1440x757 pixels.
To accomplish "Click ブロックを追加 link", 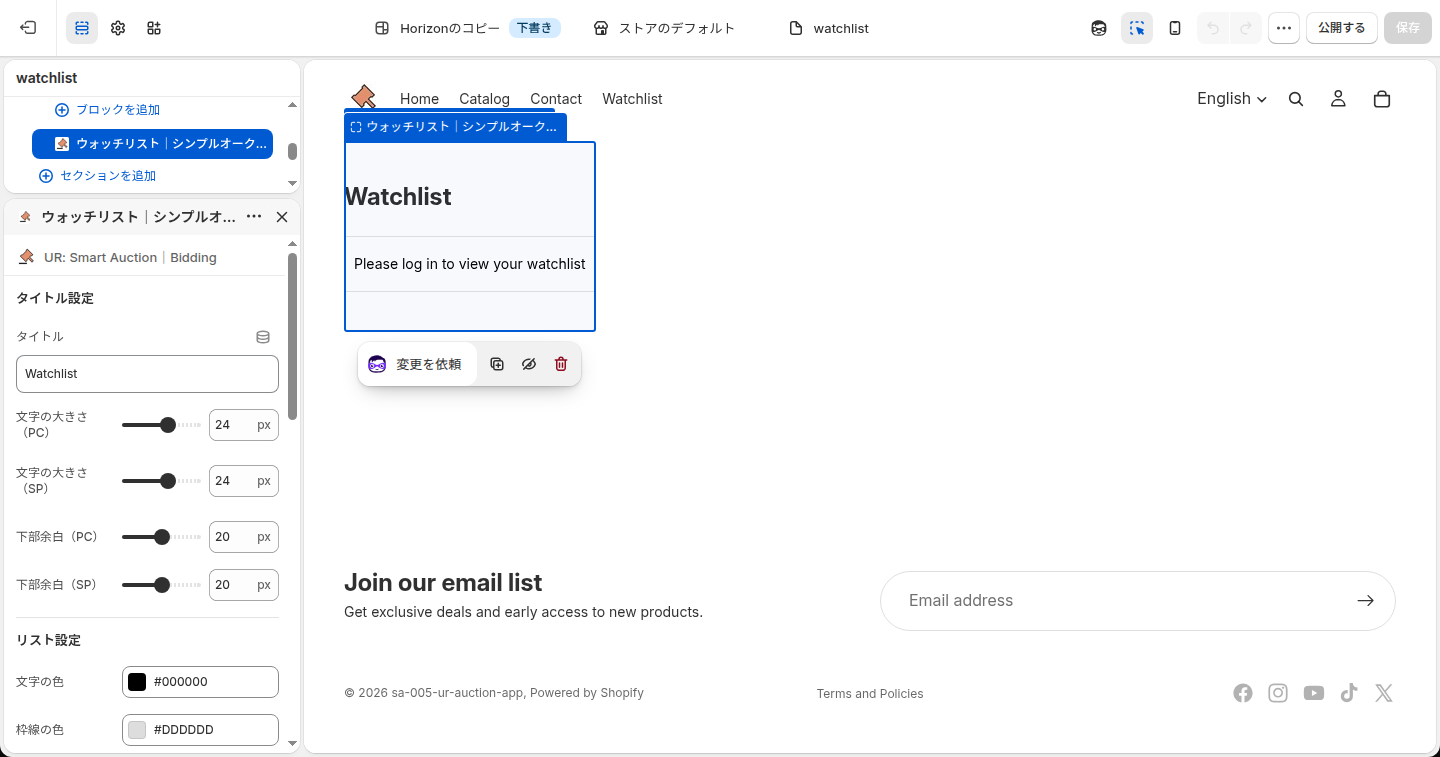I will pos(107,110).
